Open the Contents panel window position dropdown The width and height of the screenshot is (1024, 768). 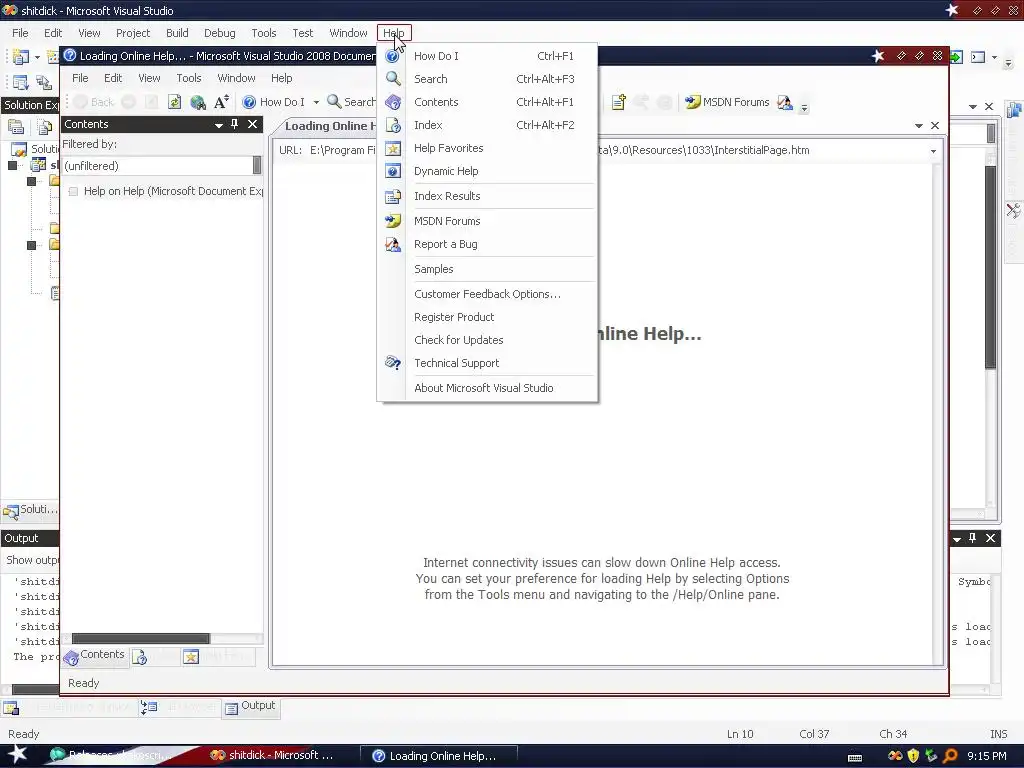coord(219,125)
